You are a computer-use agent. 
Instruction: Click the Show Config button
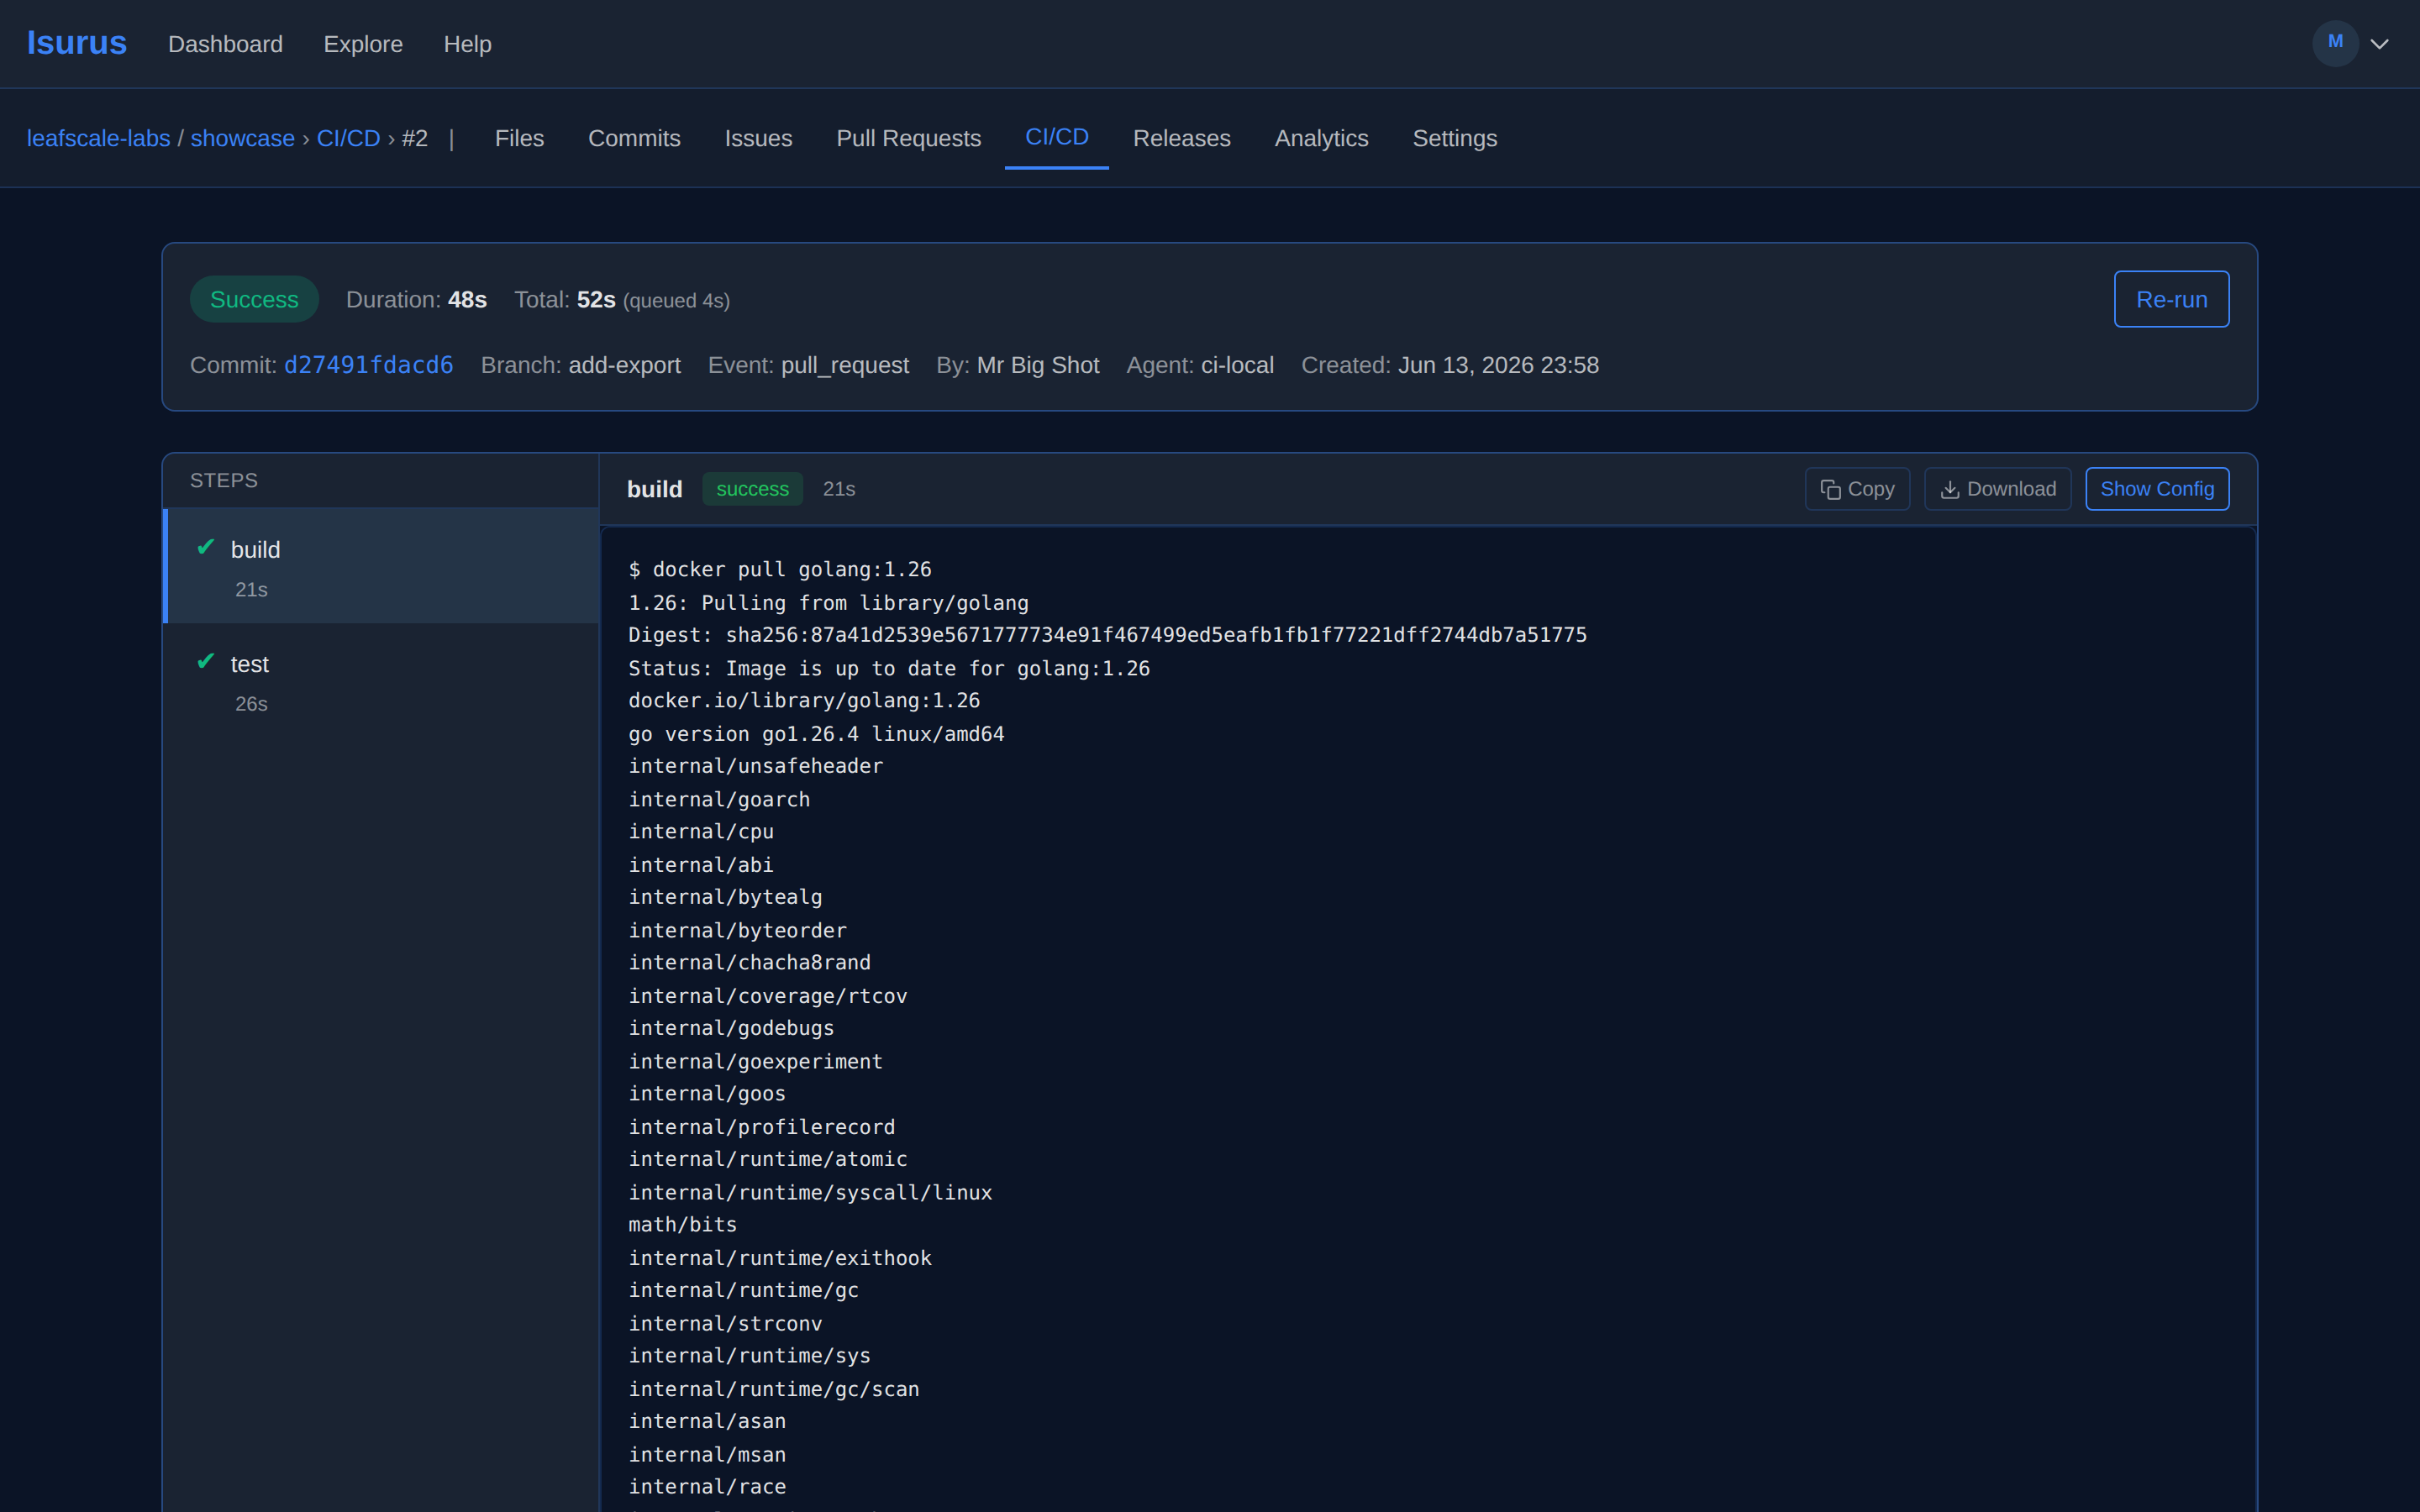tap(2157, 489)
